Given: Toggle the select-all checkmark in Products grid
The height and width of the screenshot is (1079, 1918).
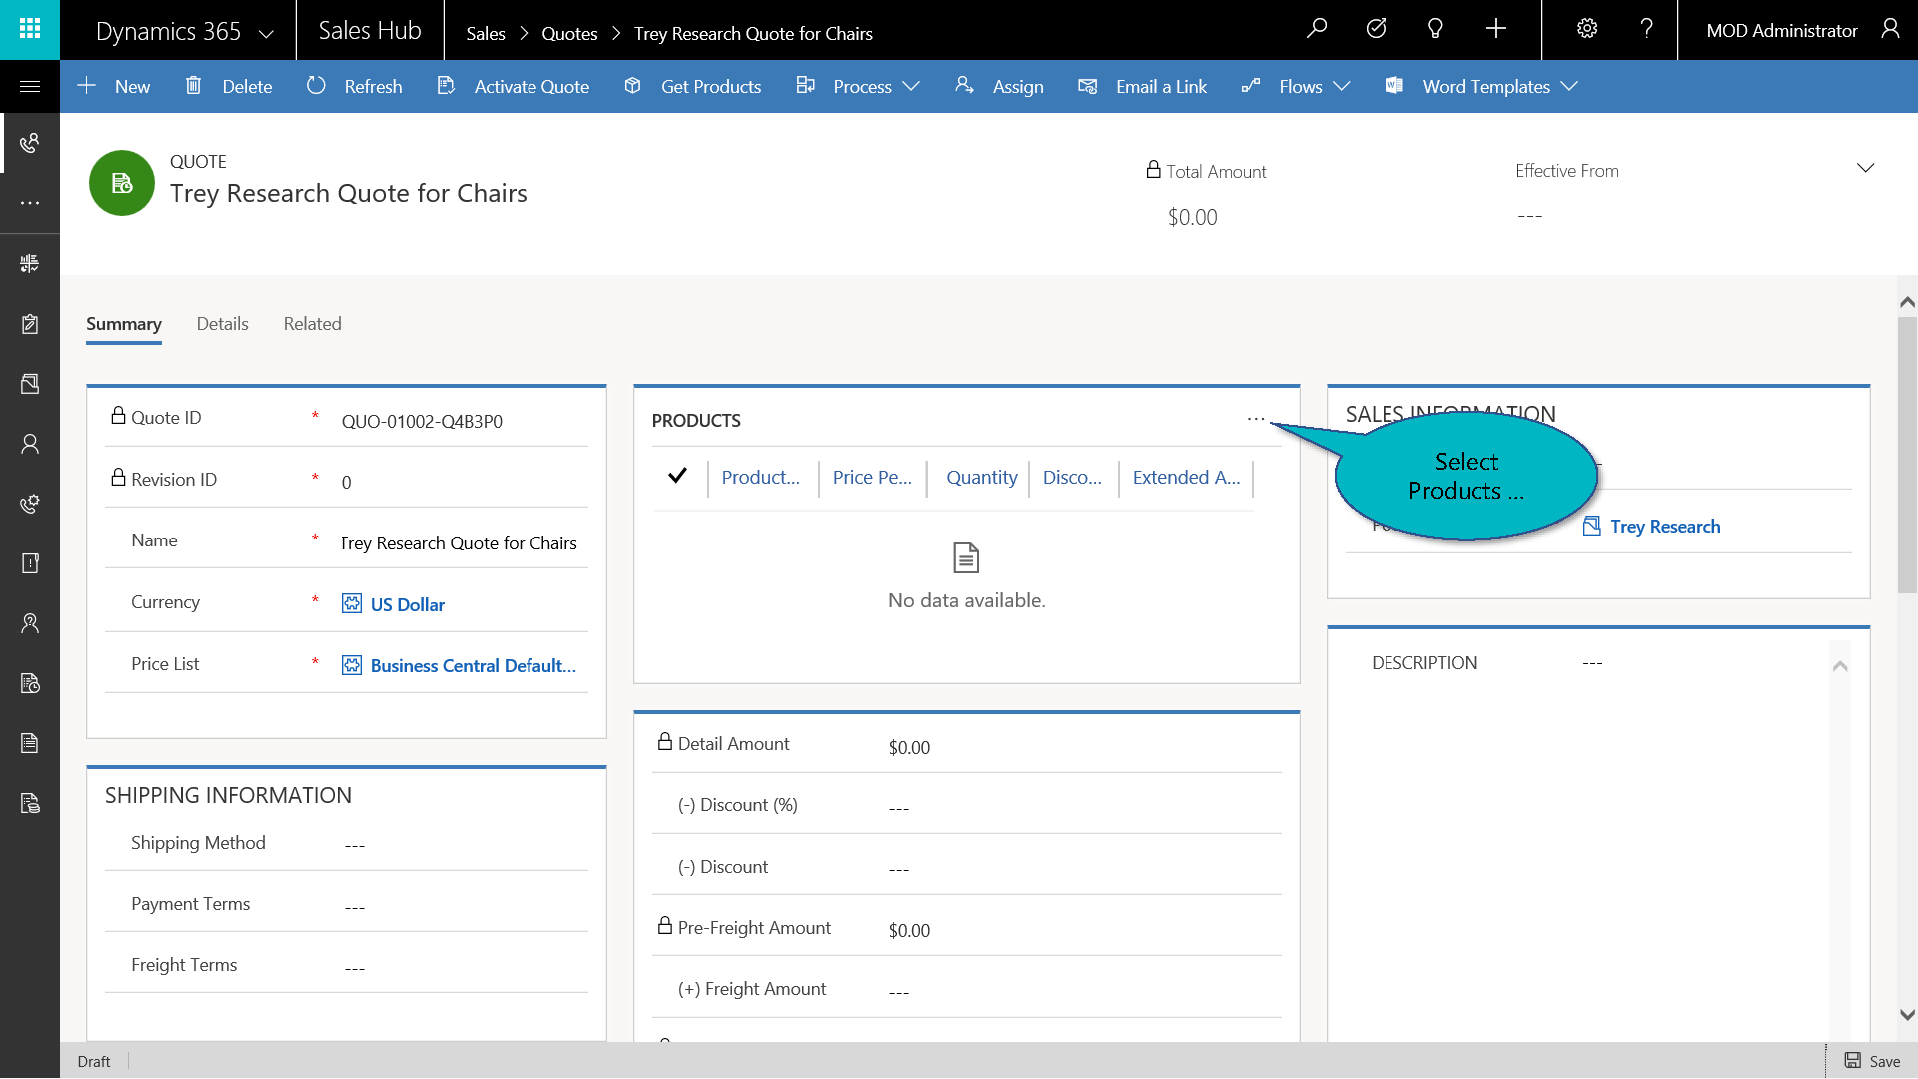Looking at the screenshot, I should (677, 476).
